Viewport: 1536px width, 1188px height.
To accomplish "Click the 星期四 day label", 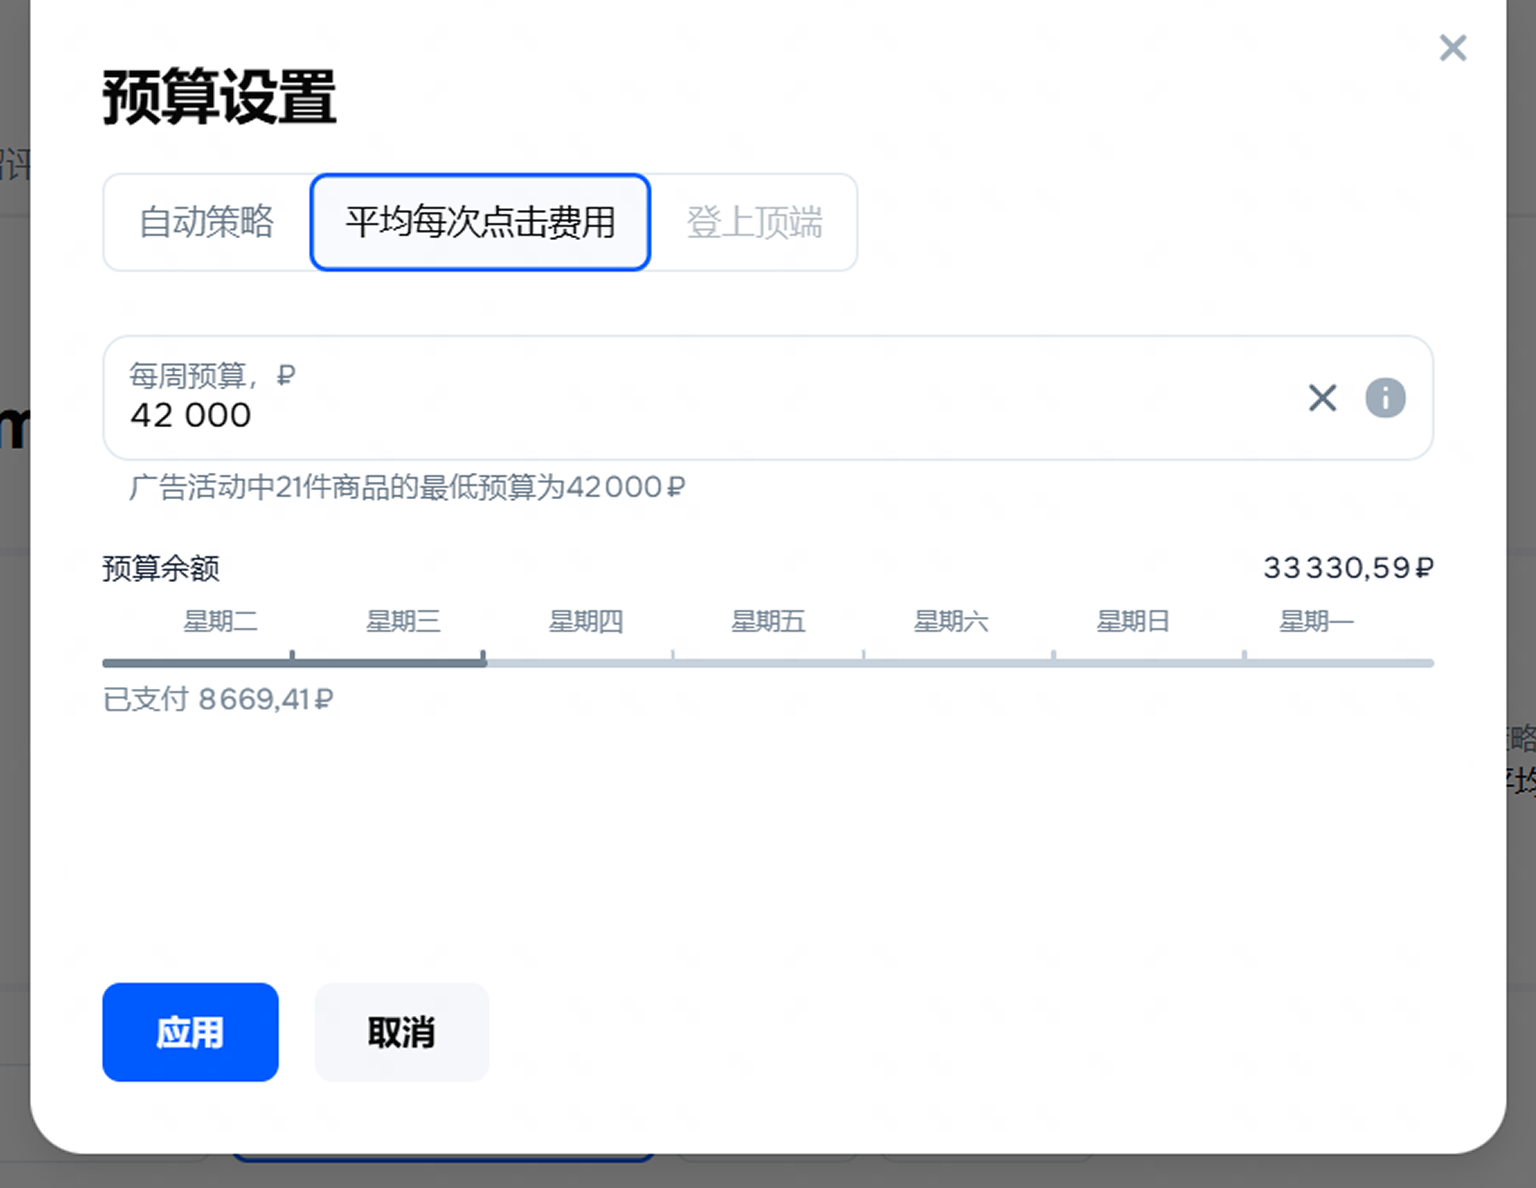I will point(586,622).
